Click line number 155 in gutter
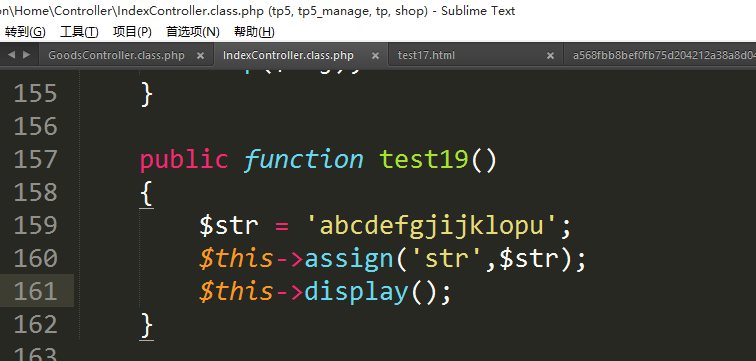Image resolution: width=756 pixels, height=361 pixels. tap(36, 93)
